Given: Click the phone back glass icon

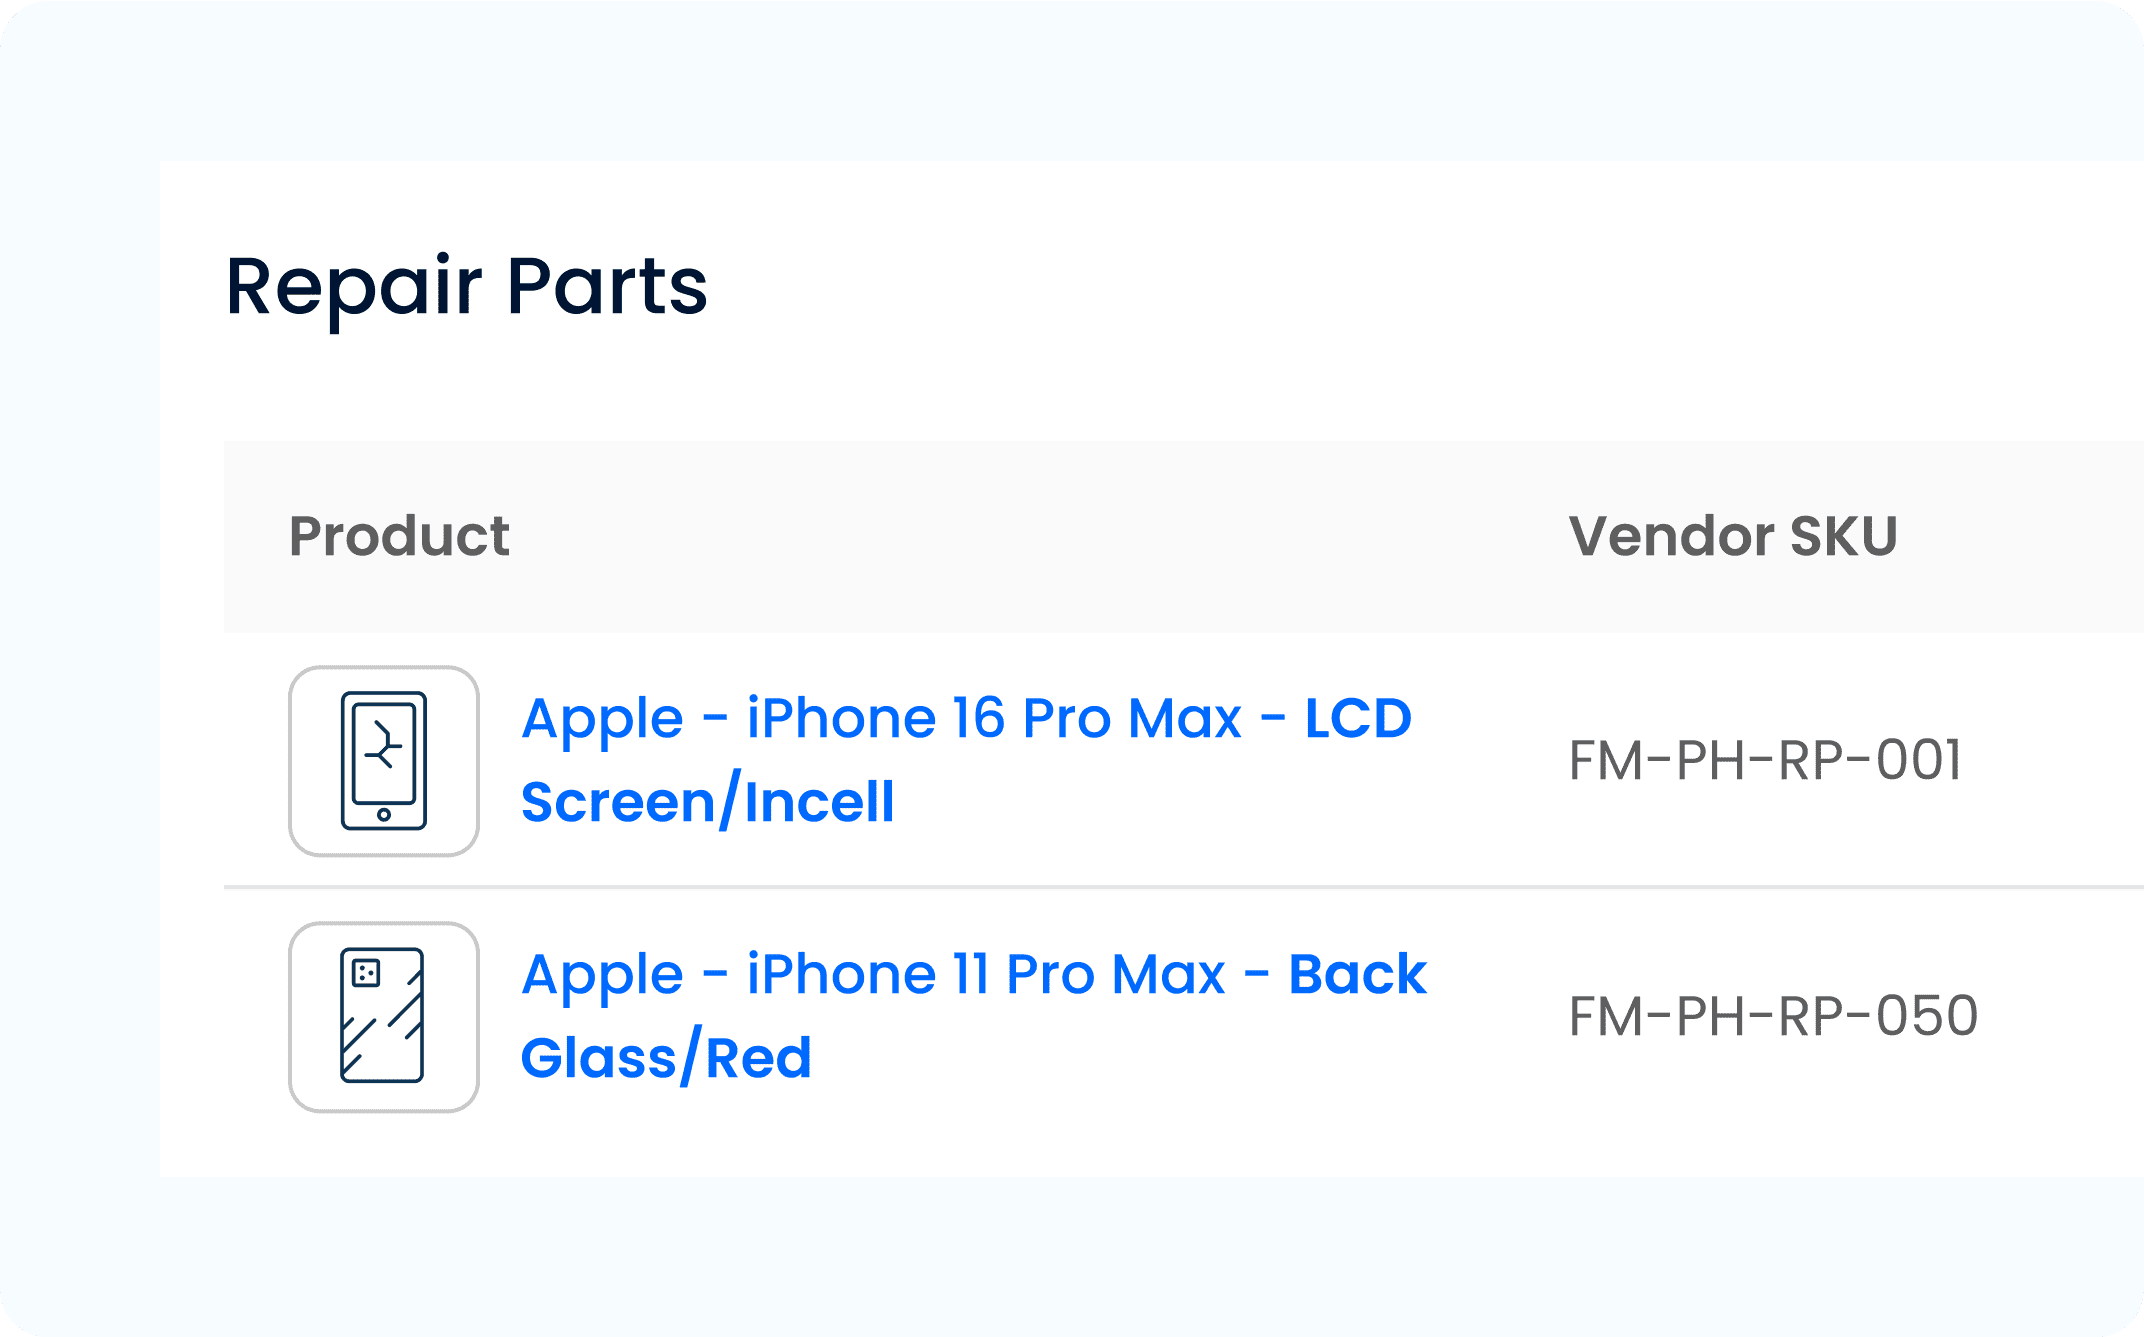Looking at the screenshot, I should tap(384, 1016).
